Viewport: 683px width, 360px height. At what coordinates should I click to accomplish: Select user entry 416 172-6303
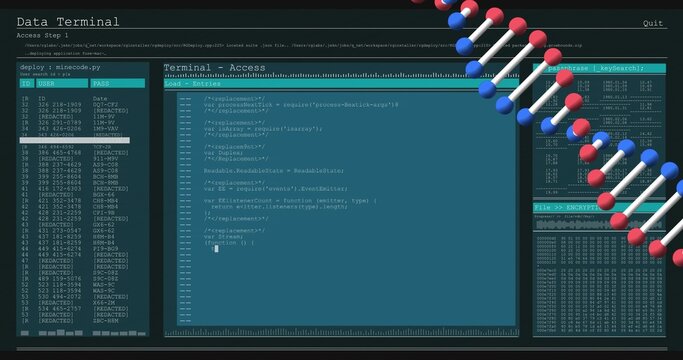[59, 189]
